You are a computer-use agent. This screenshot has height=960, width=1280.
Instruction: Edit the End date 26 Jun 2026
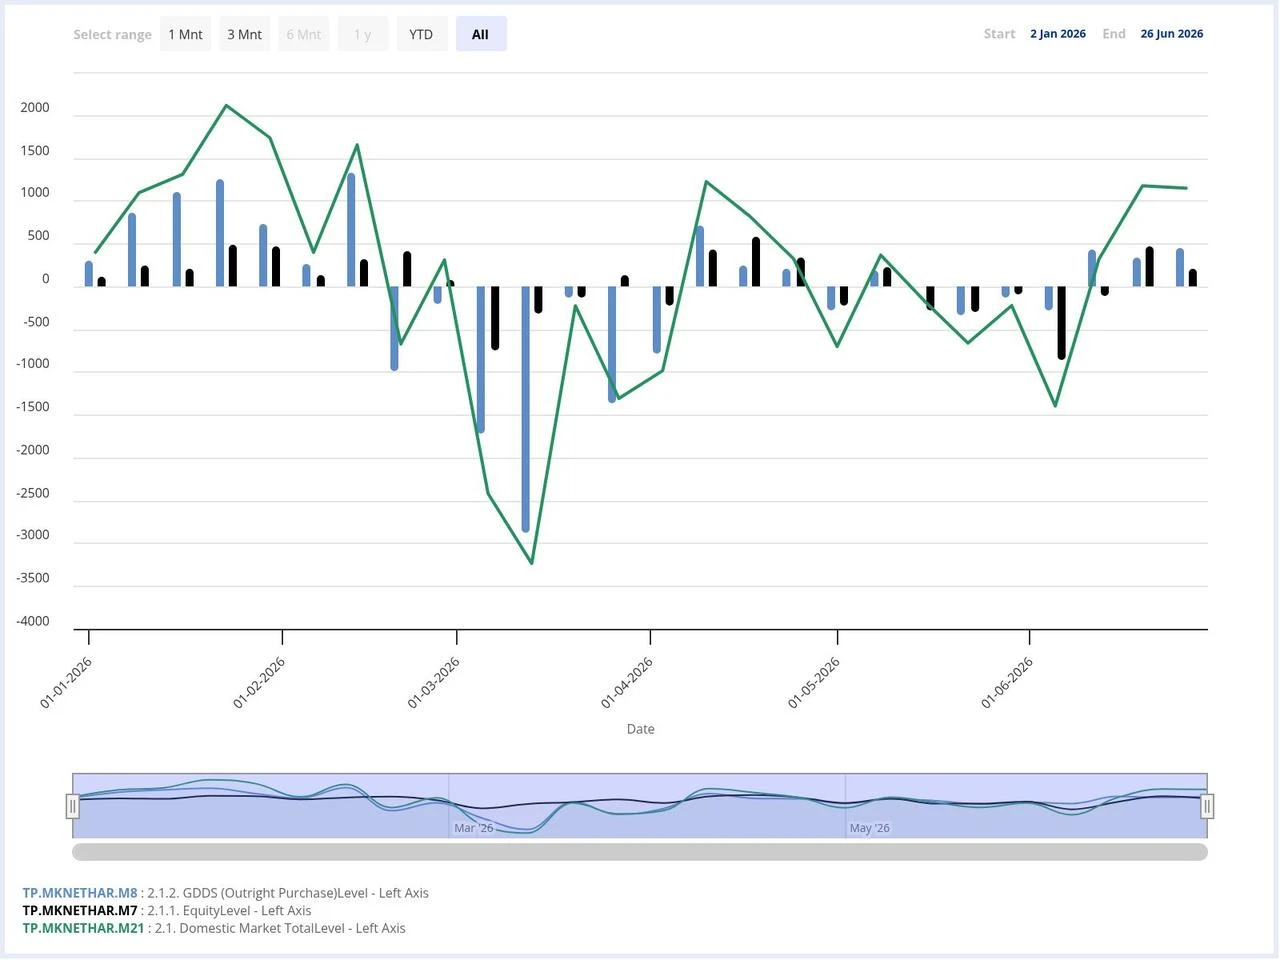pyautogui.click(x=1172, y=34)
